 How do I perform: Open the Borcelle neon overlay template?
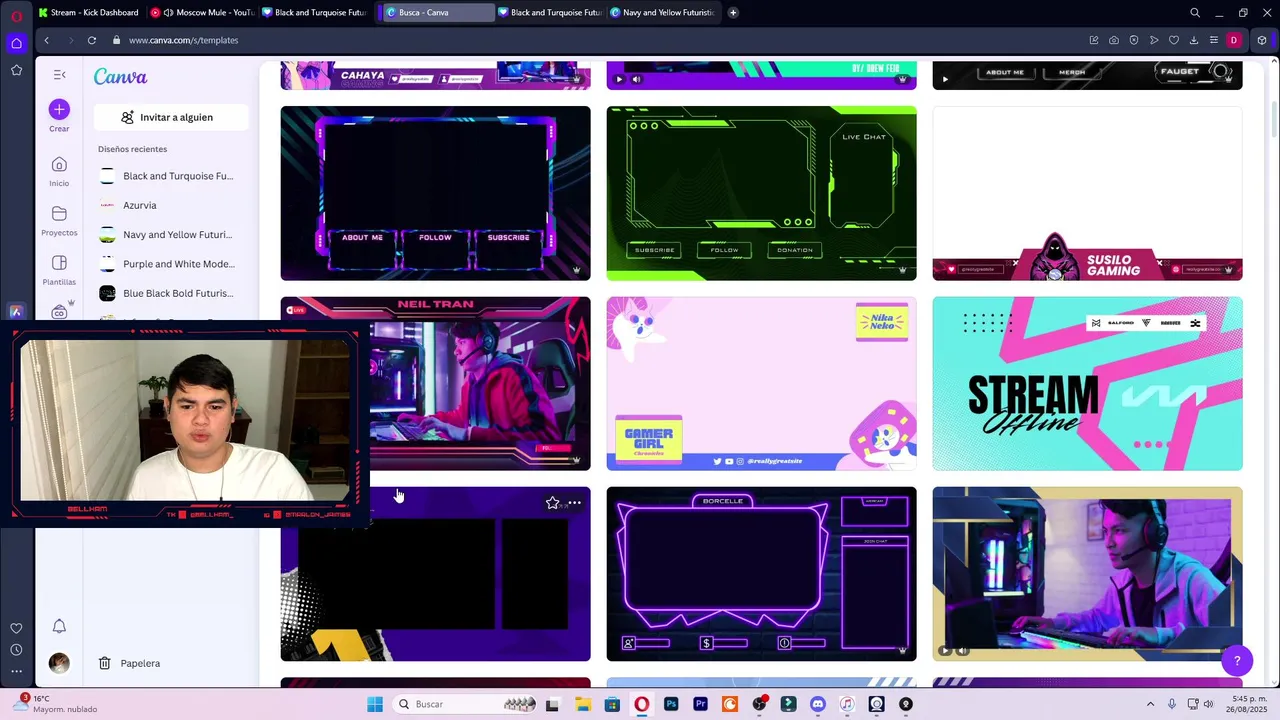pyautogui.click(x=761, y=574)
